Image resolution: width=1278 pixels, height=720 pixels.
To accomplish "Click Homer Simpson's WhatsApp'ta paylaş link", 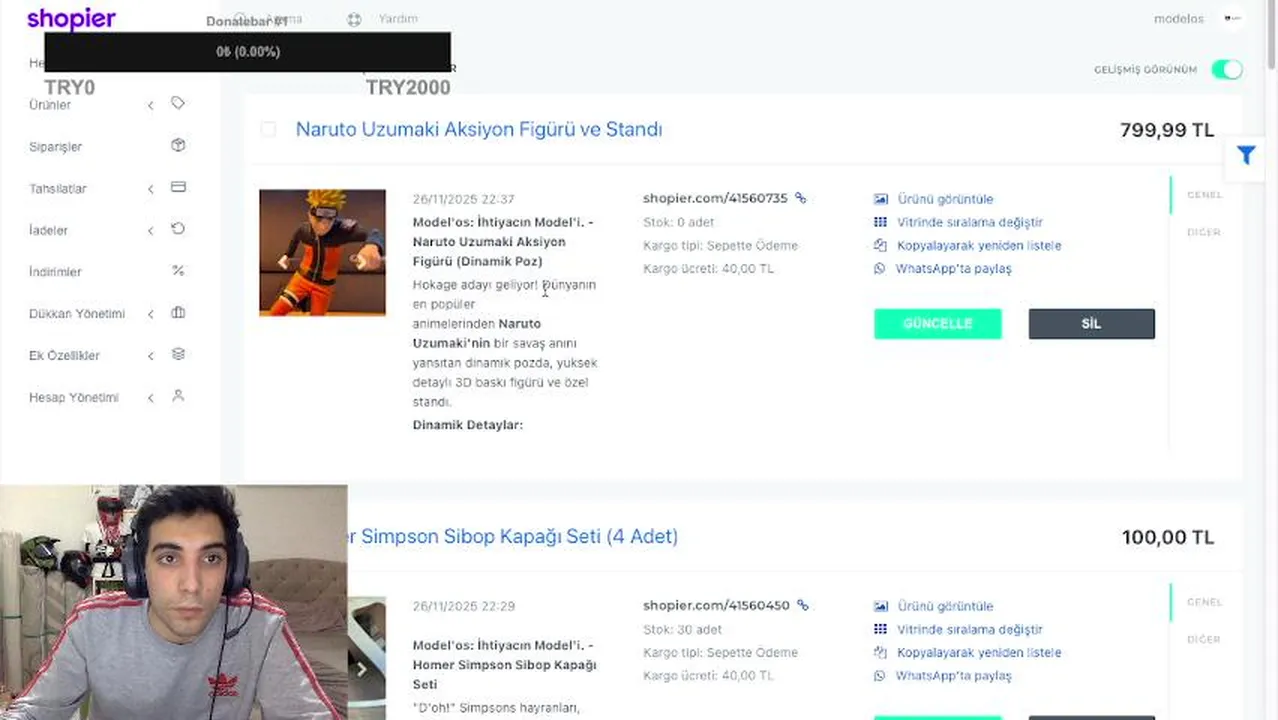I will click(x=953, y=675).
